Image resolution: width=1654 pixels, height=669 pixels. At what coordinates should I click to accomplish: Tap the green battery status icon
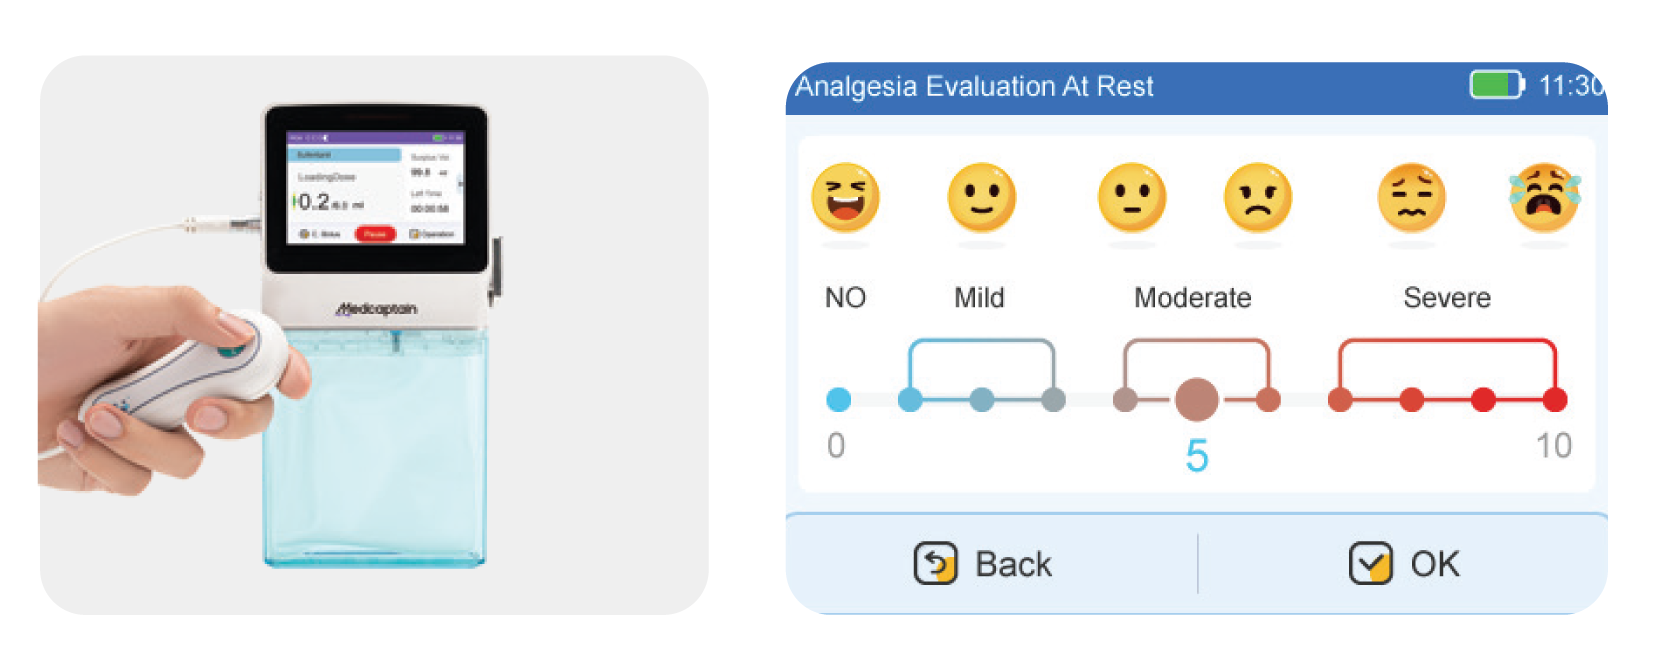click(x=1496, y=85)
